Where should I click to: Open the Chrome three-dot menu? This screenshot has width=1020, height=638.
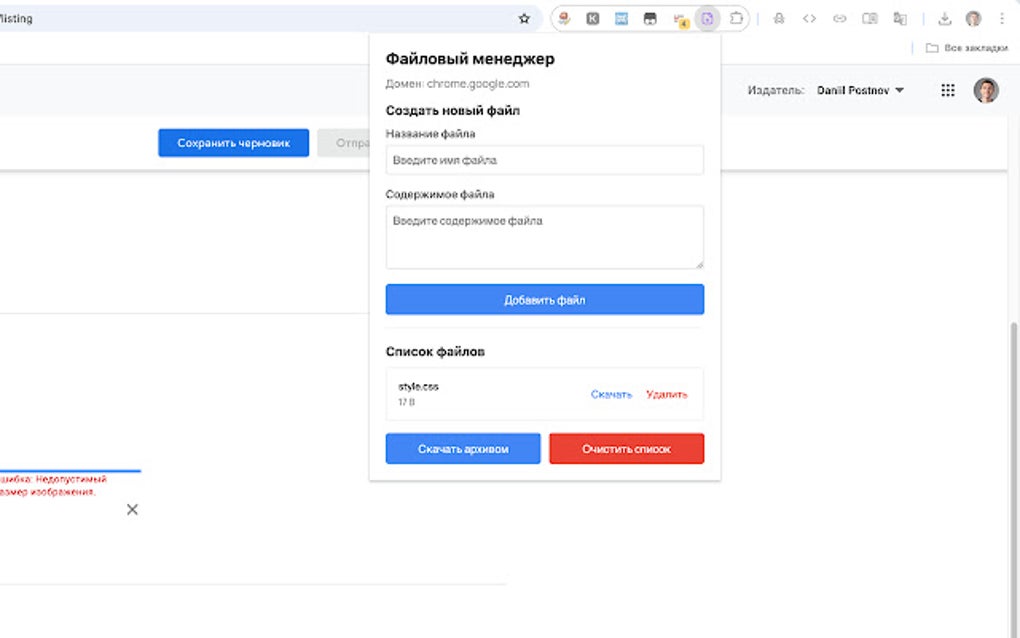1001,17
